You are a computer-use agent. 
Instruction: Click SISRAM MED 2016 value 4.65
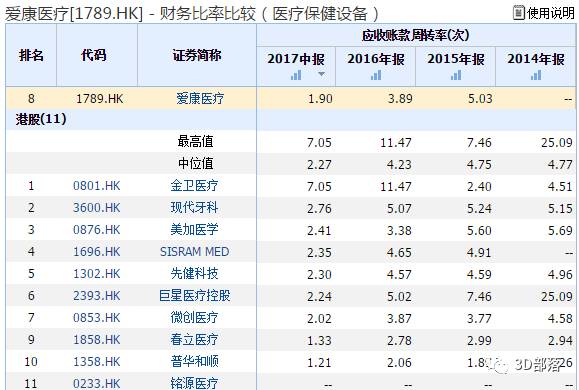pyautogui.click(x=399, y=252)
